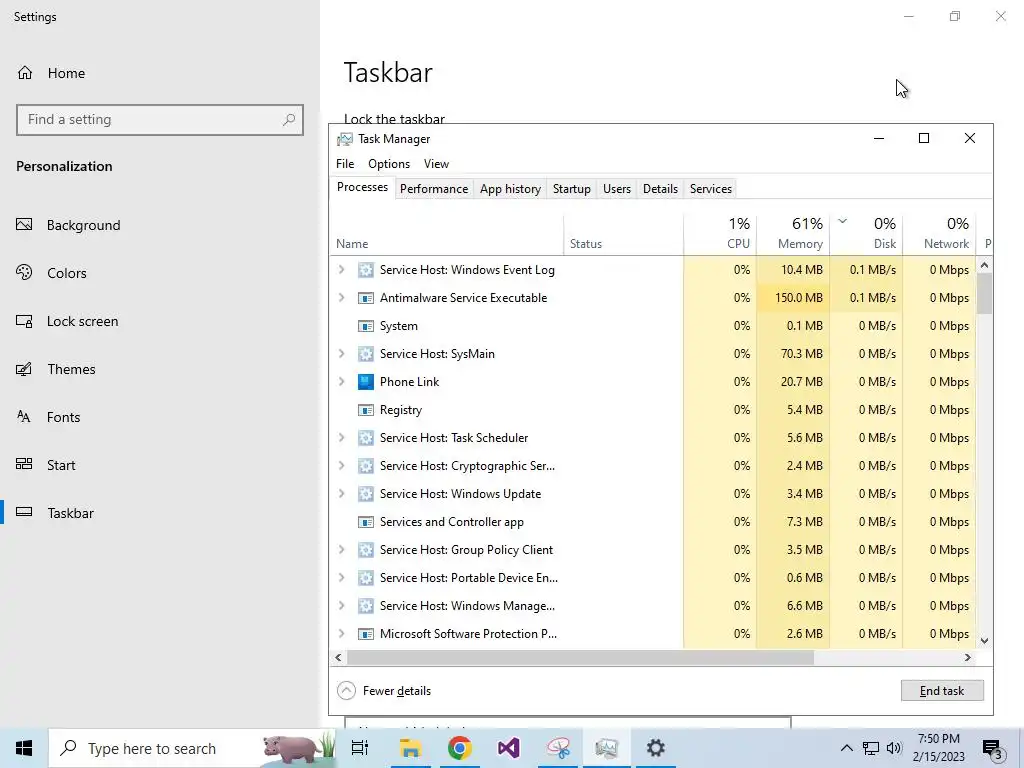Switch to the Users tab
1024x768 pixels.
[616, 189]
